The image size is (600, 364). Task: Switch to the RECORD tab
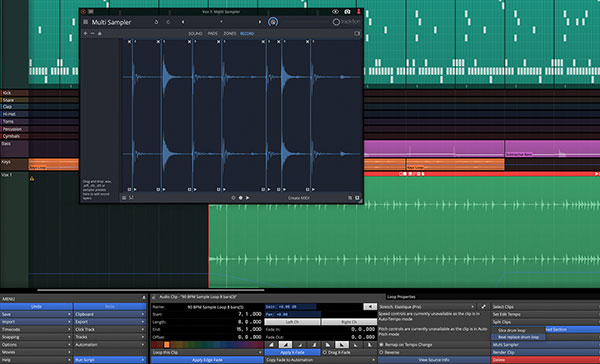tap(247, 34)
